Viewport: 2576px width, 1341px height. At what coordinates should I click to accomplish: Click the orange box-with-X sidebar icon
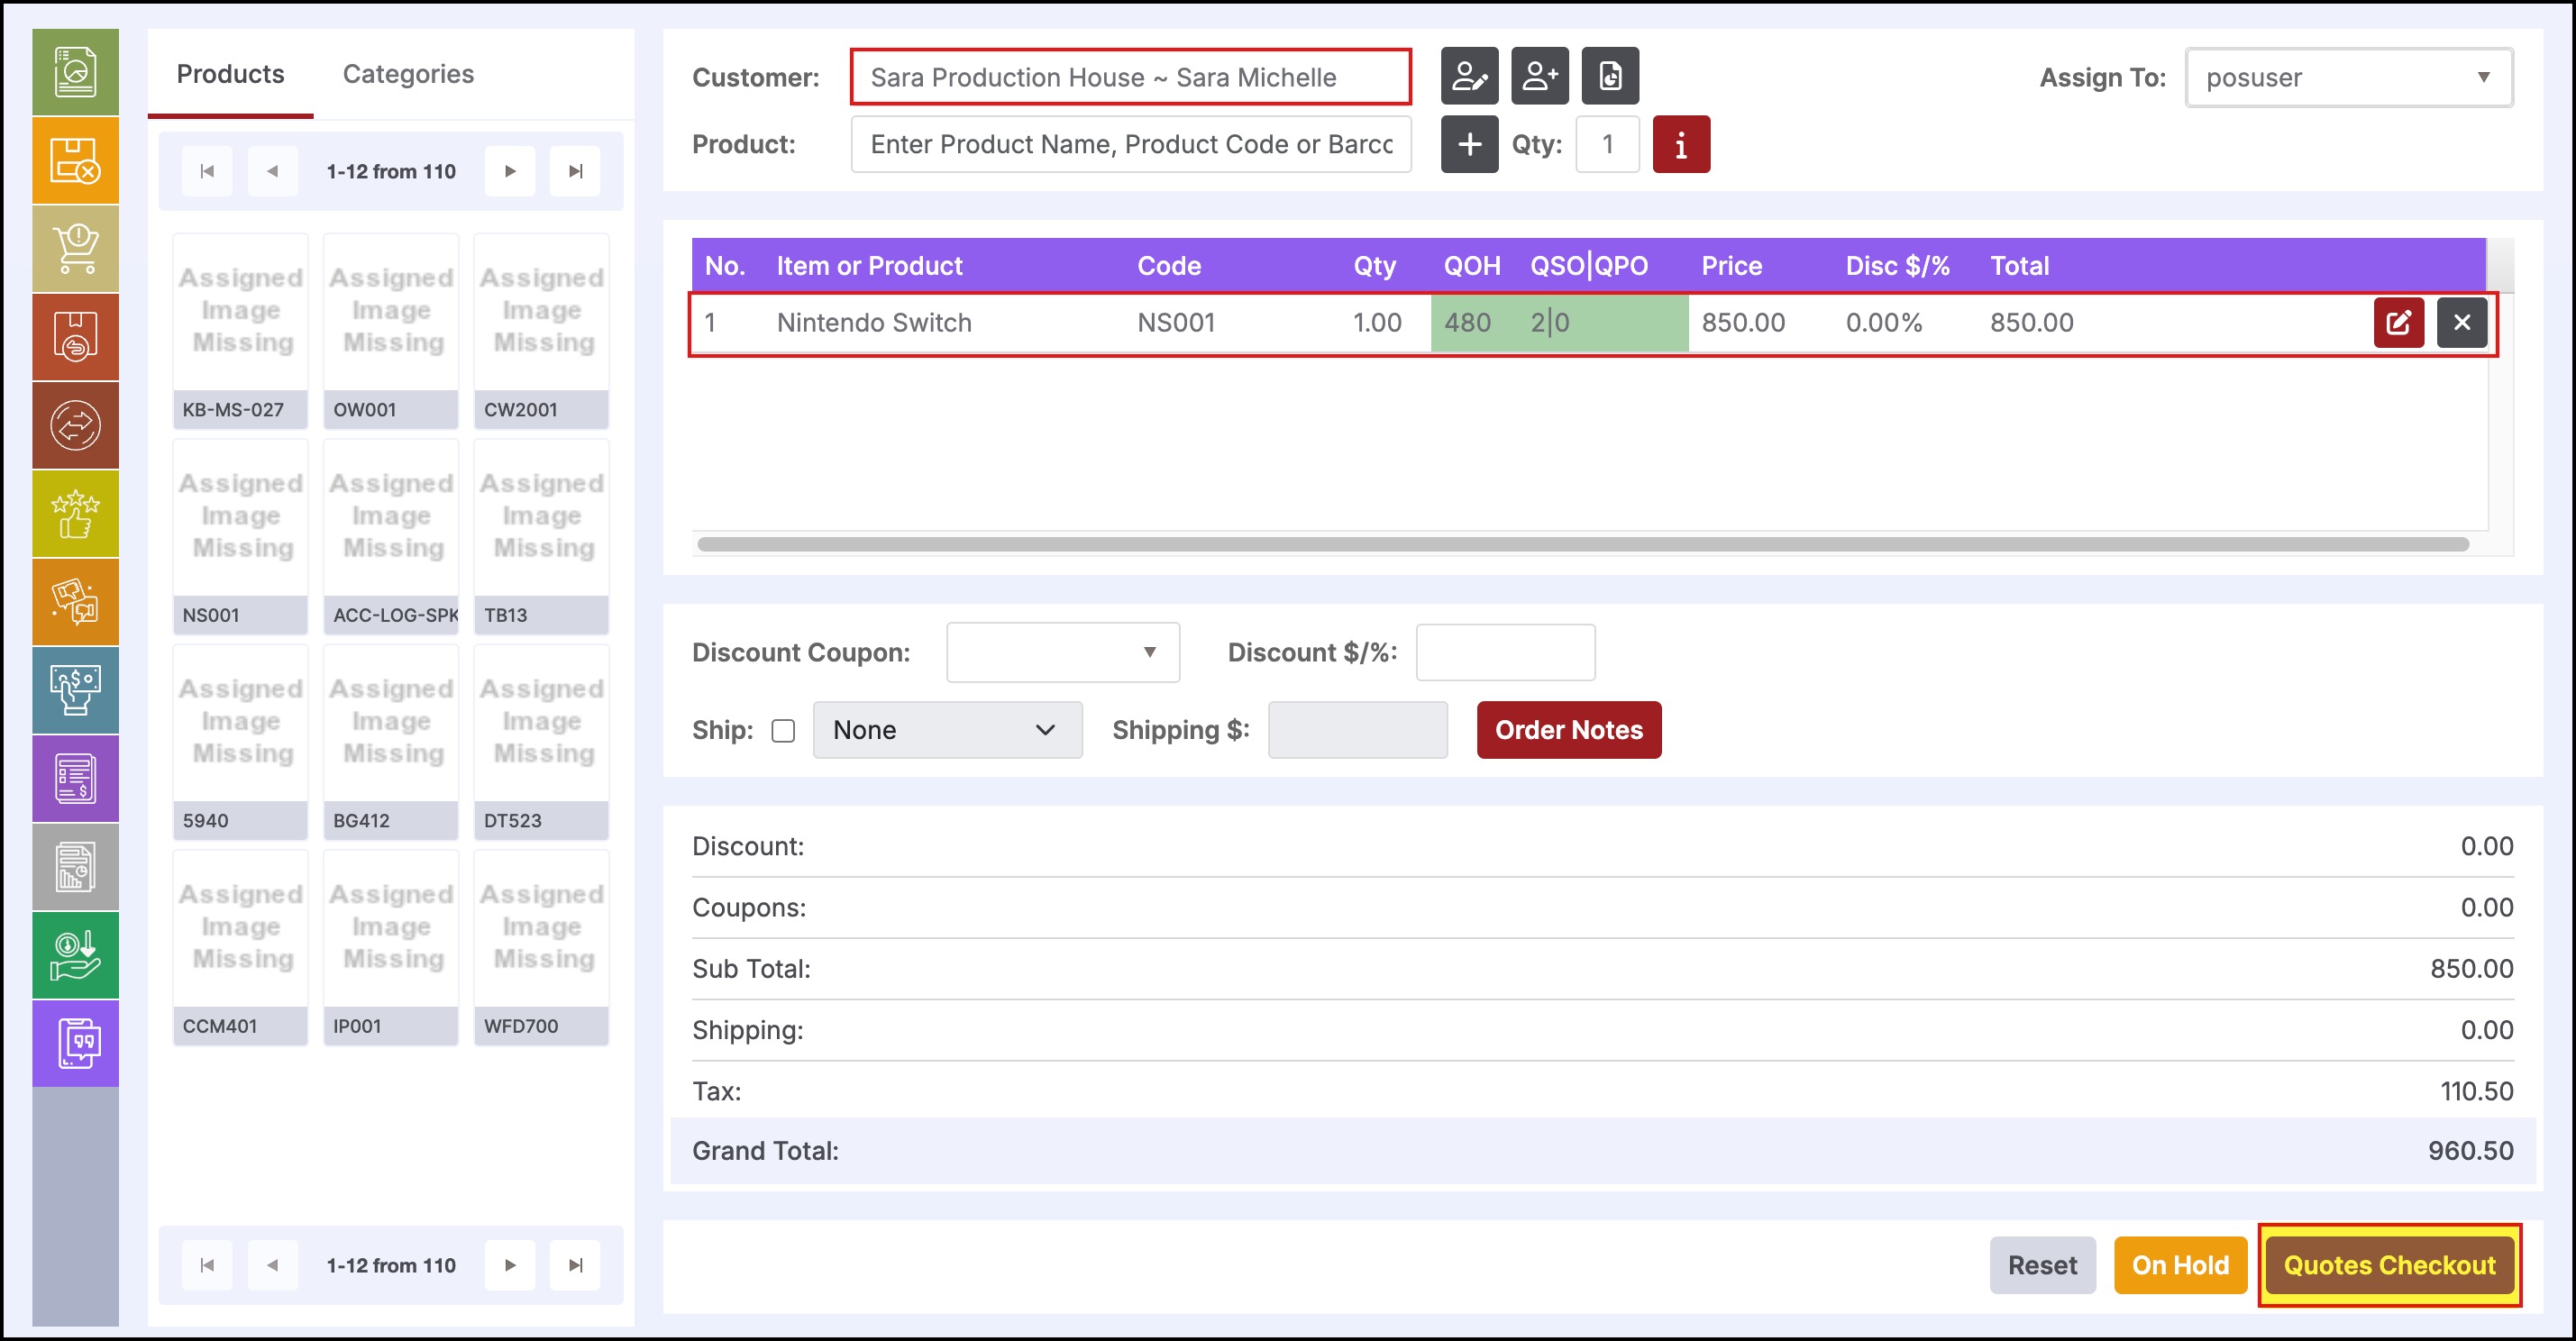tap(75, 161)
